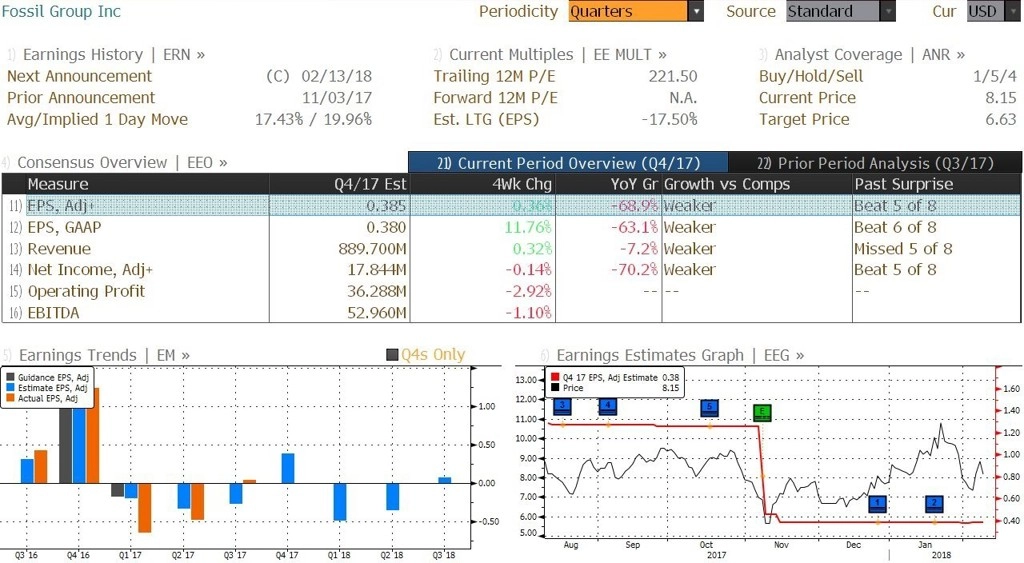
Task: Click the Fossil Group Inc title
Action: point(61,11)
